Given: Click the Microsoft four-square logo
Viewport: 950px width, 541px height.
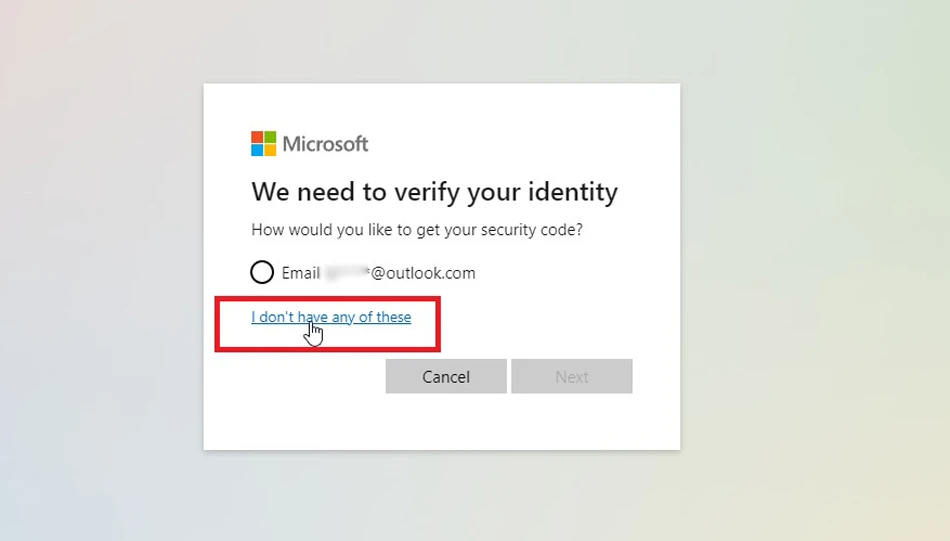Looking at the screenshot, I should [264, 144].
